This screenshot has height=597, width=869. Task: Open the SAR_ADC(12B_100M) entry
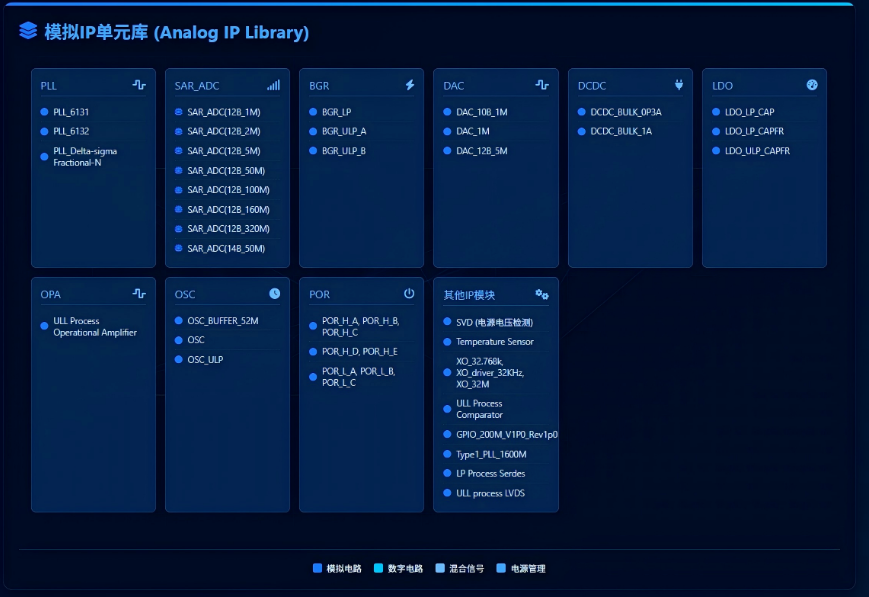click(x=228, y=190)
